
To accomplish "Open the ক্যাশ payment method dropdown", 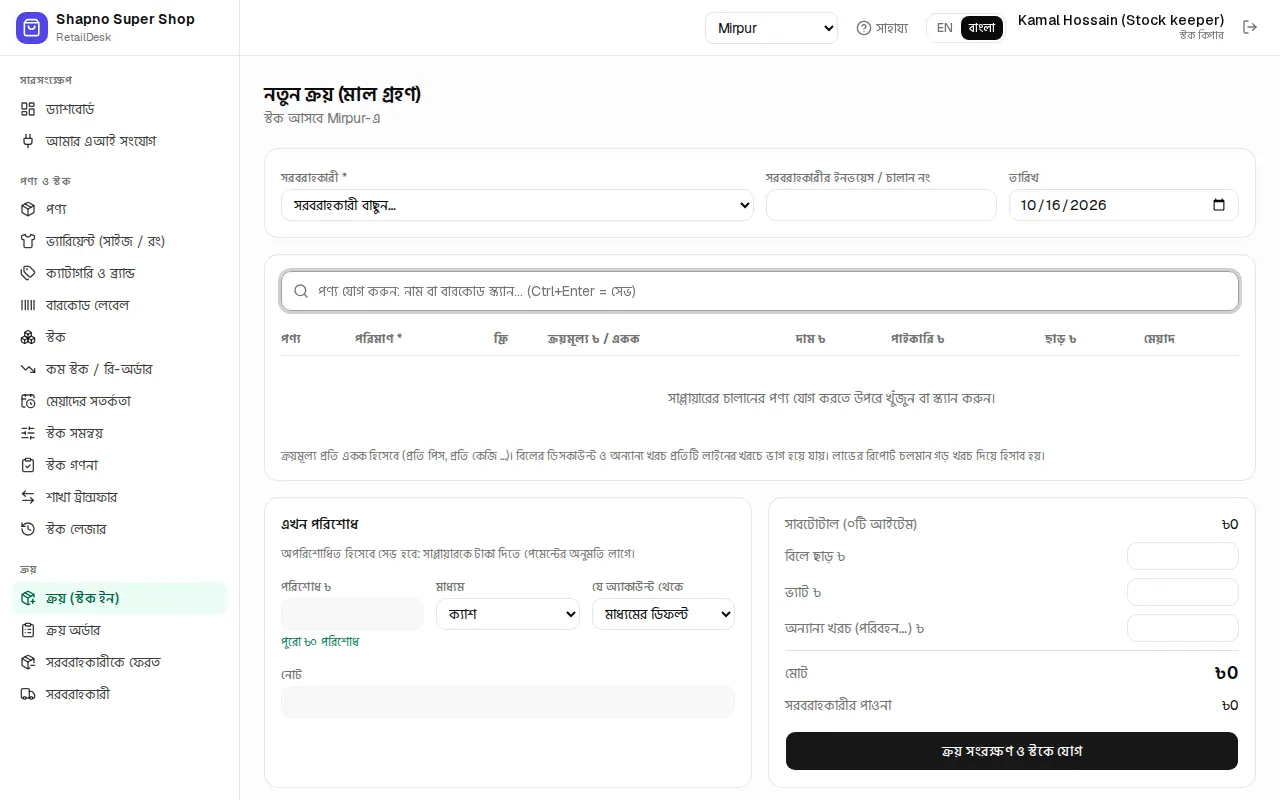I will 508,614.
